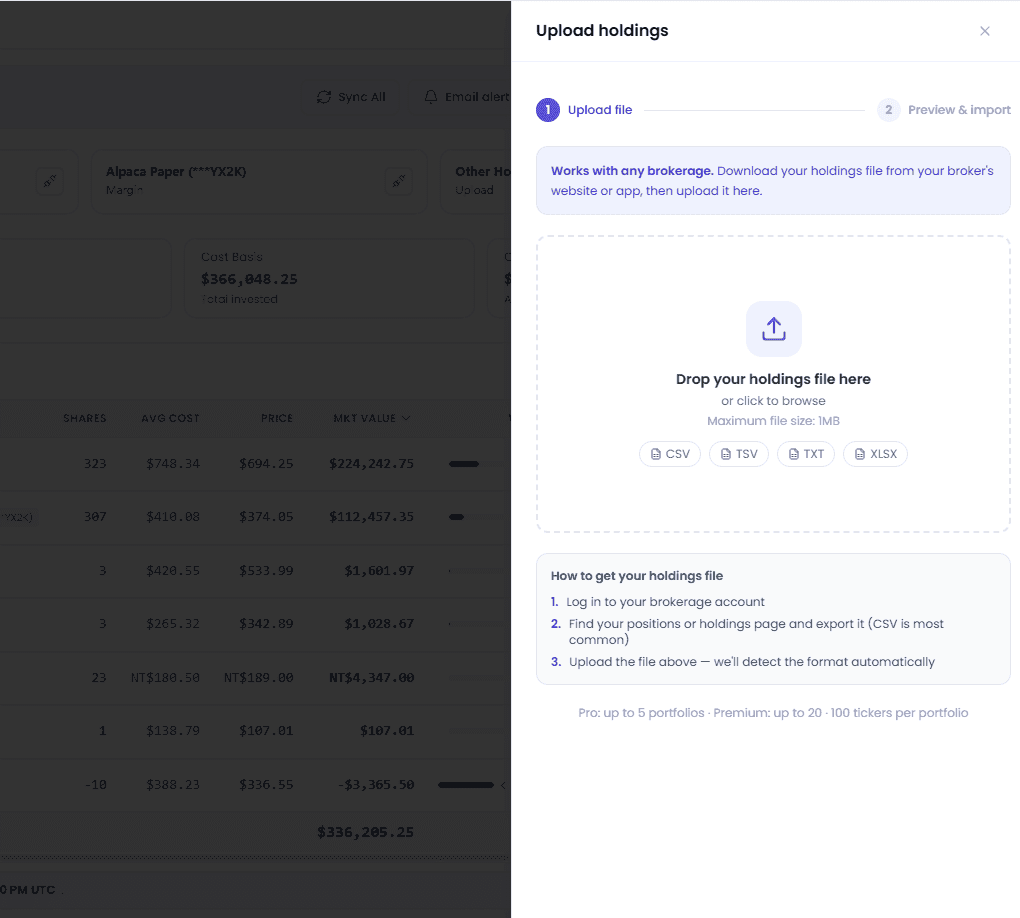1020x918 pixels.
Task: Click the 'Works with any brokerage.' notice
Action: (773, 181)
